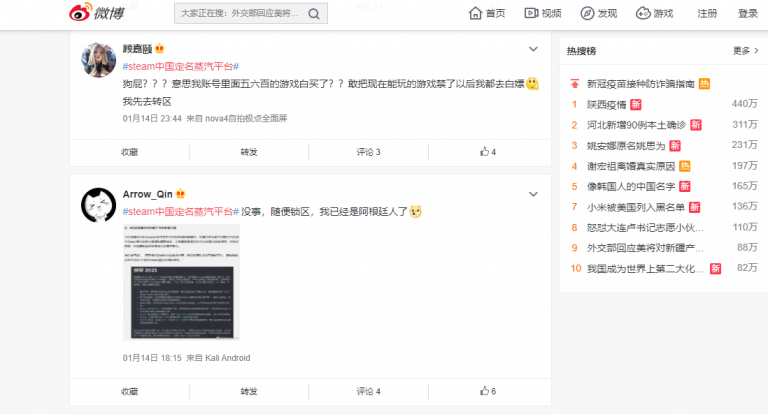Click the 注册 register link
Image resolution: width=768 pixels, height=414 pixels.
pyautogui.click(x=707, y=13)
